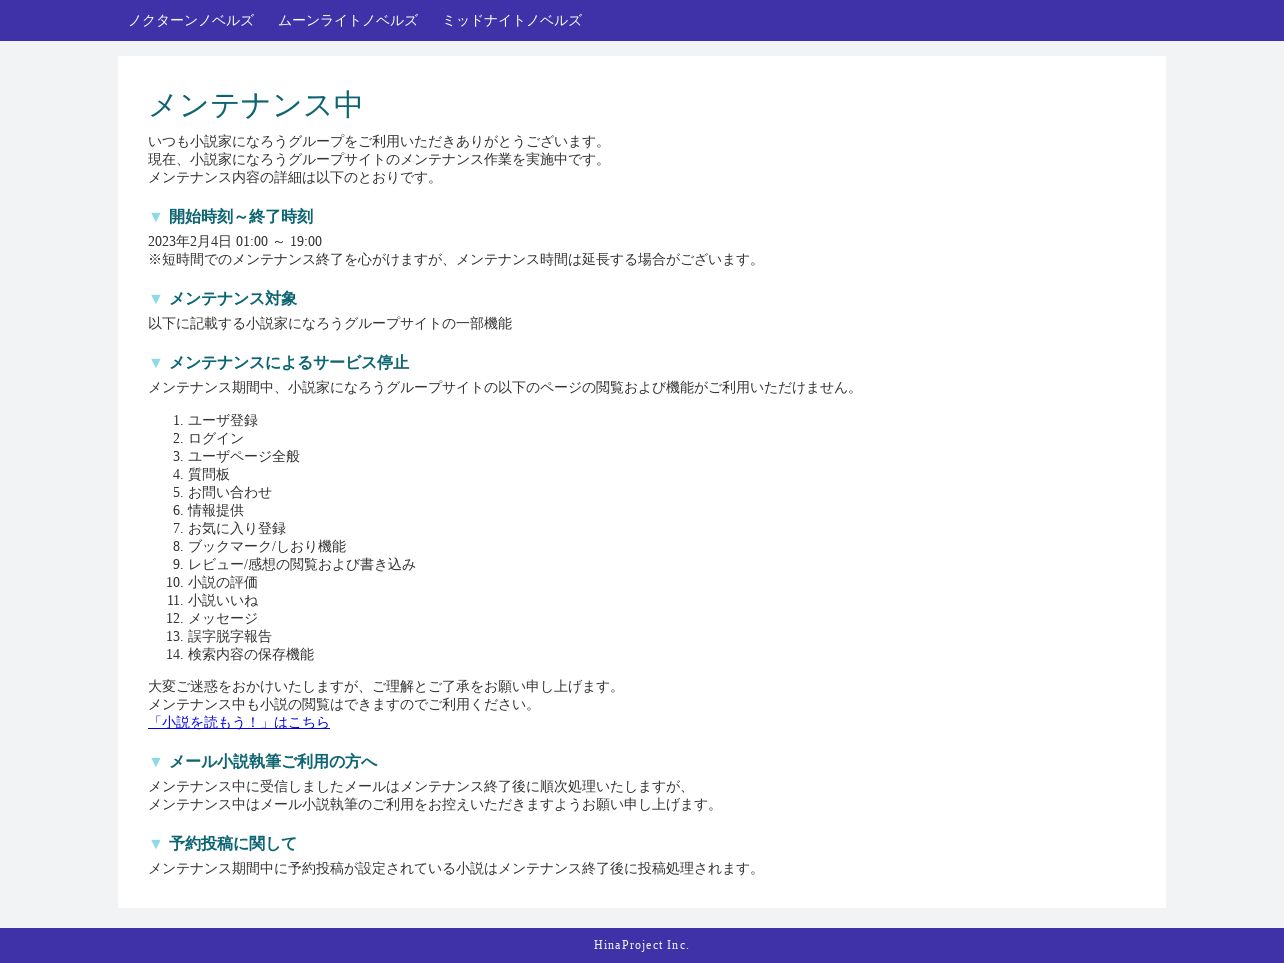Open the ムーンライトノベルズ nav link
Image resolution: width=1284 pixels, height=963 pixels.
[x=348, y=20]
